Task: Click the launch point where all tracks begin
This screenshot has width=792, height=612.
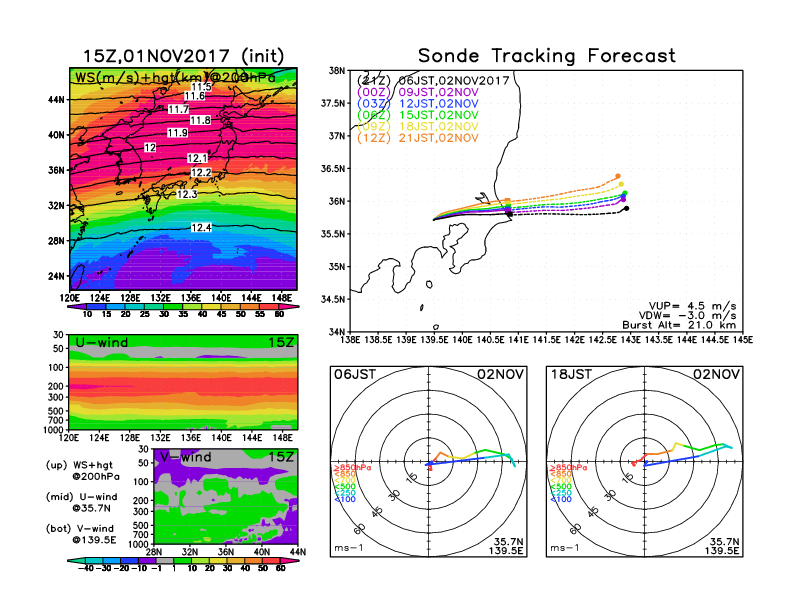Action: (434, 219)
